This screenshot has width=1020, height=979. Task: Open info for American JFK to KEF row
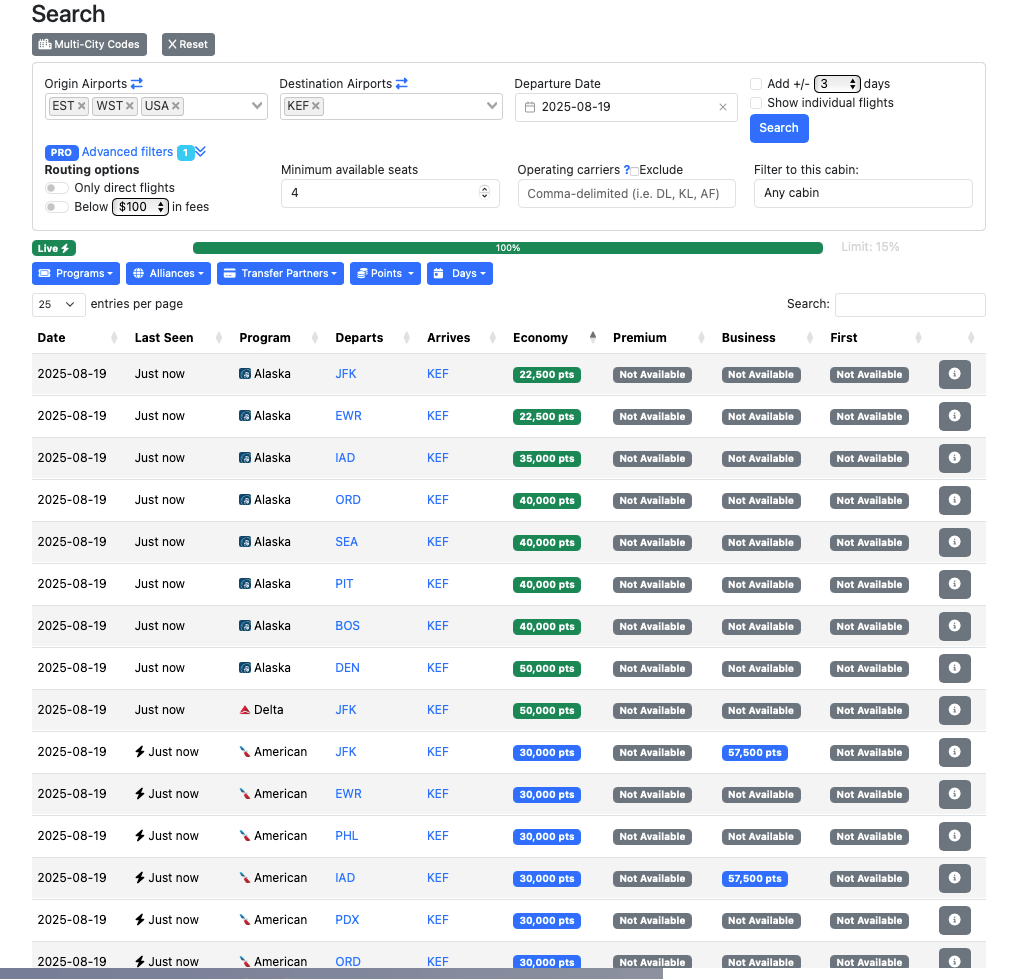(x=954, y=752)
